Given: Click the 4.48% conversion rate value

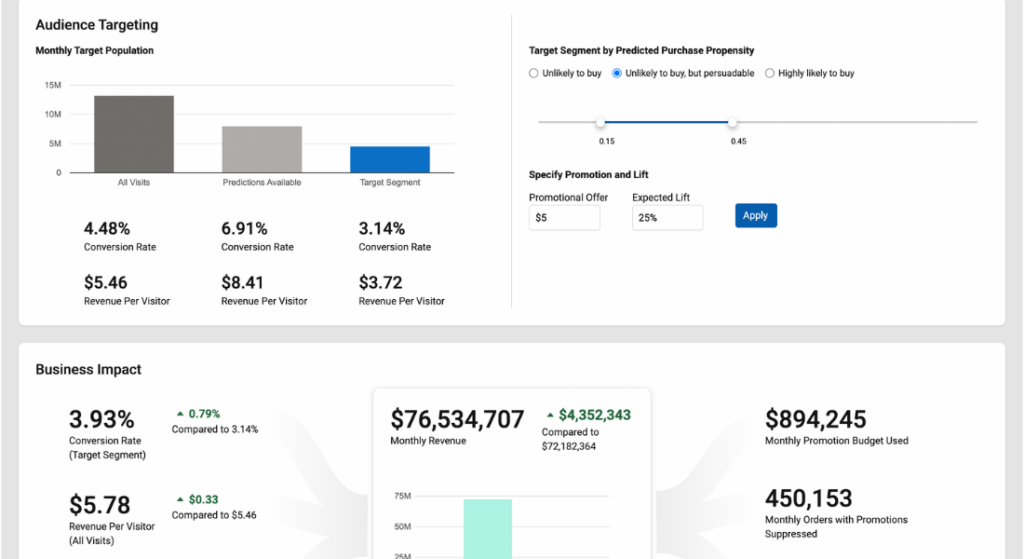Looking at the screenshot, I should coord(107,229).
